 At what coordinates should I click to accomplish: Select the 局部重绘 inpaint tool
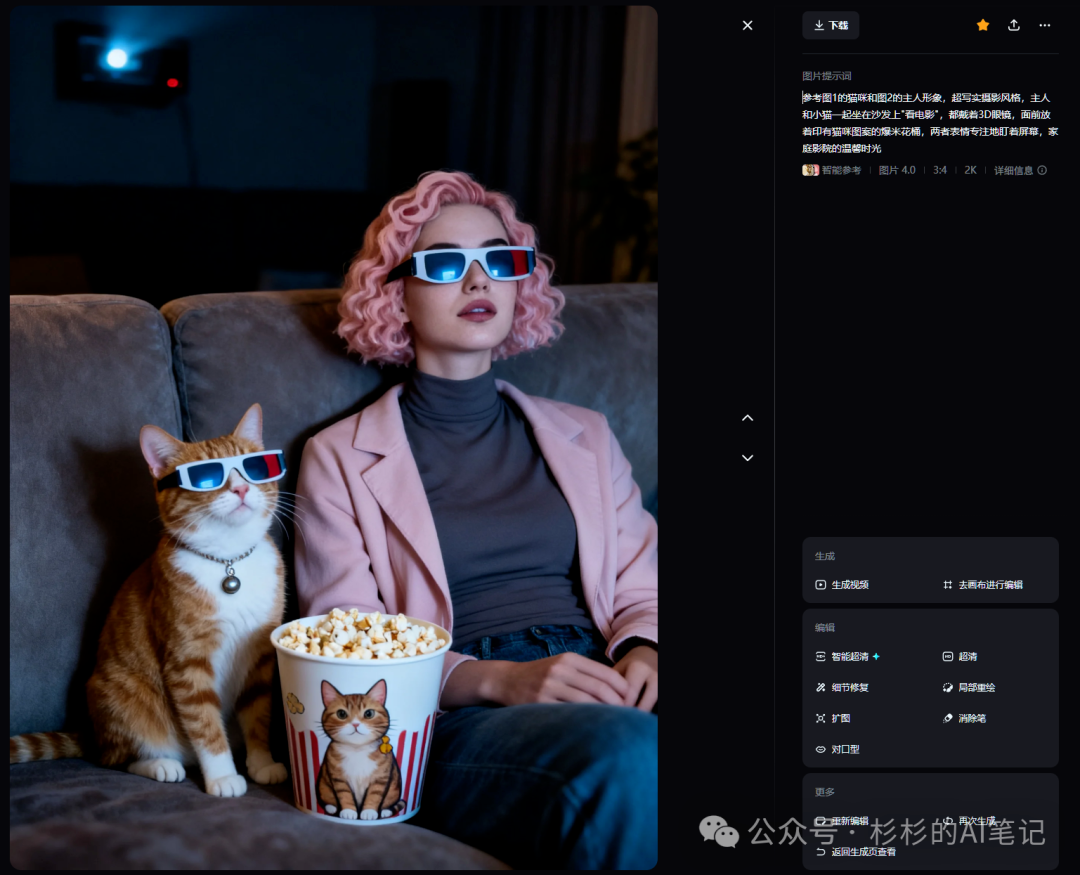(968, 687)
